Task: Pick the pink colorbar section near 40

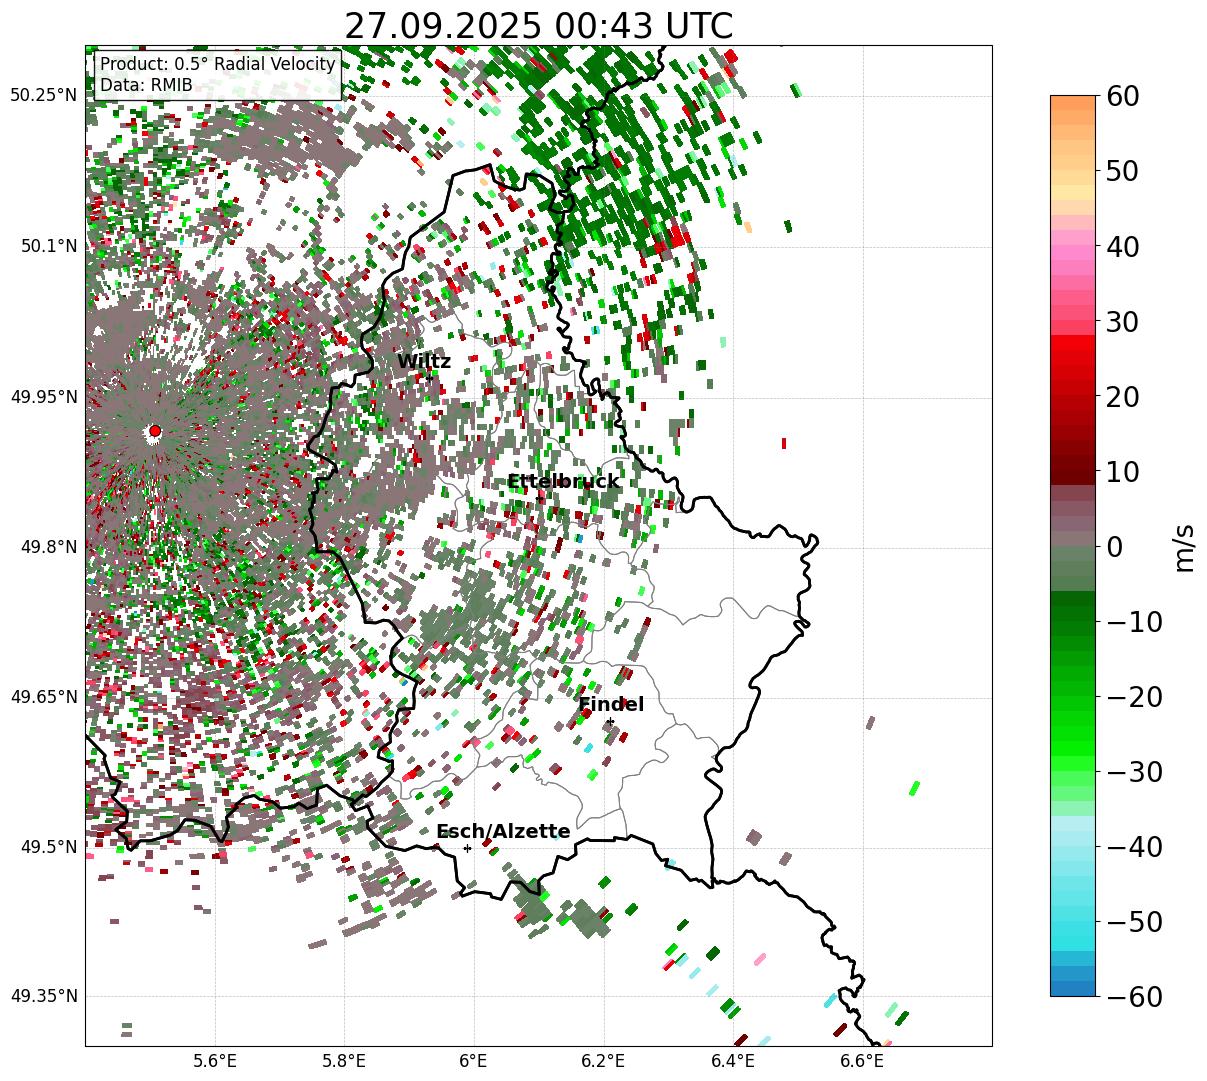Action: tap(1073, 247)
